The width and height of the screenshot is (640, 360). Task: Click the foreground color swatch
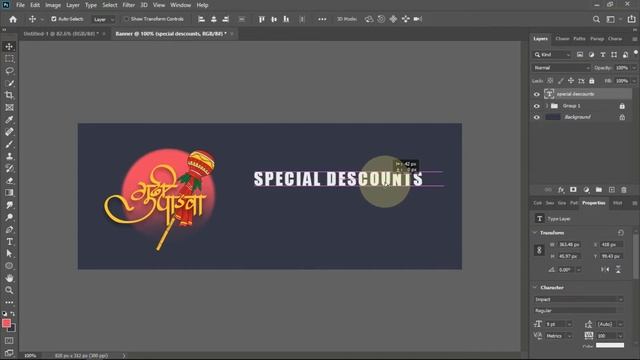6,323
